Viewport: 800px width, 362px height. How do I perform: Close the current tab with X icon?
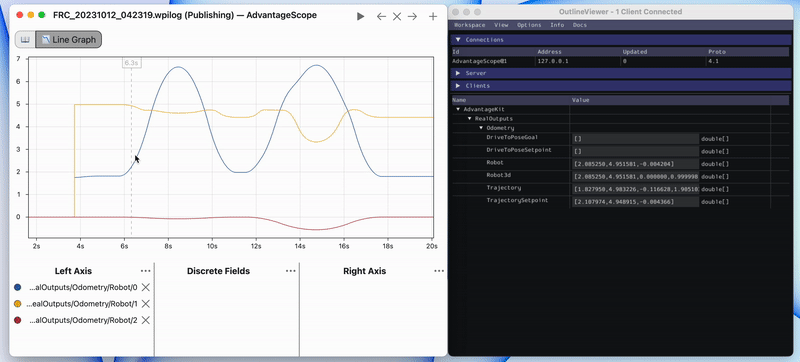(x=396, y=16)
